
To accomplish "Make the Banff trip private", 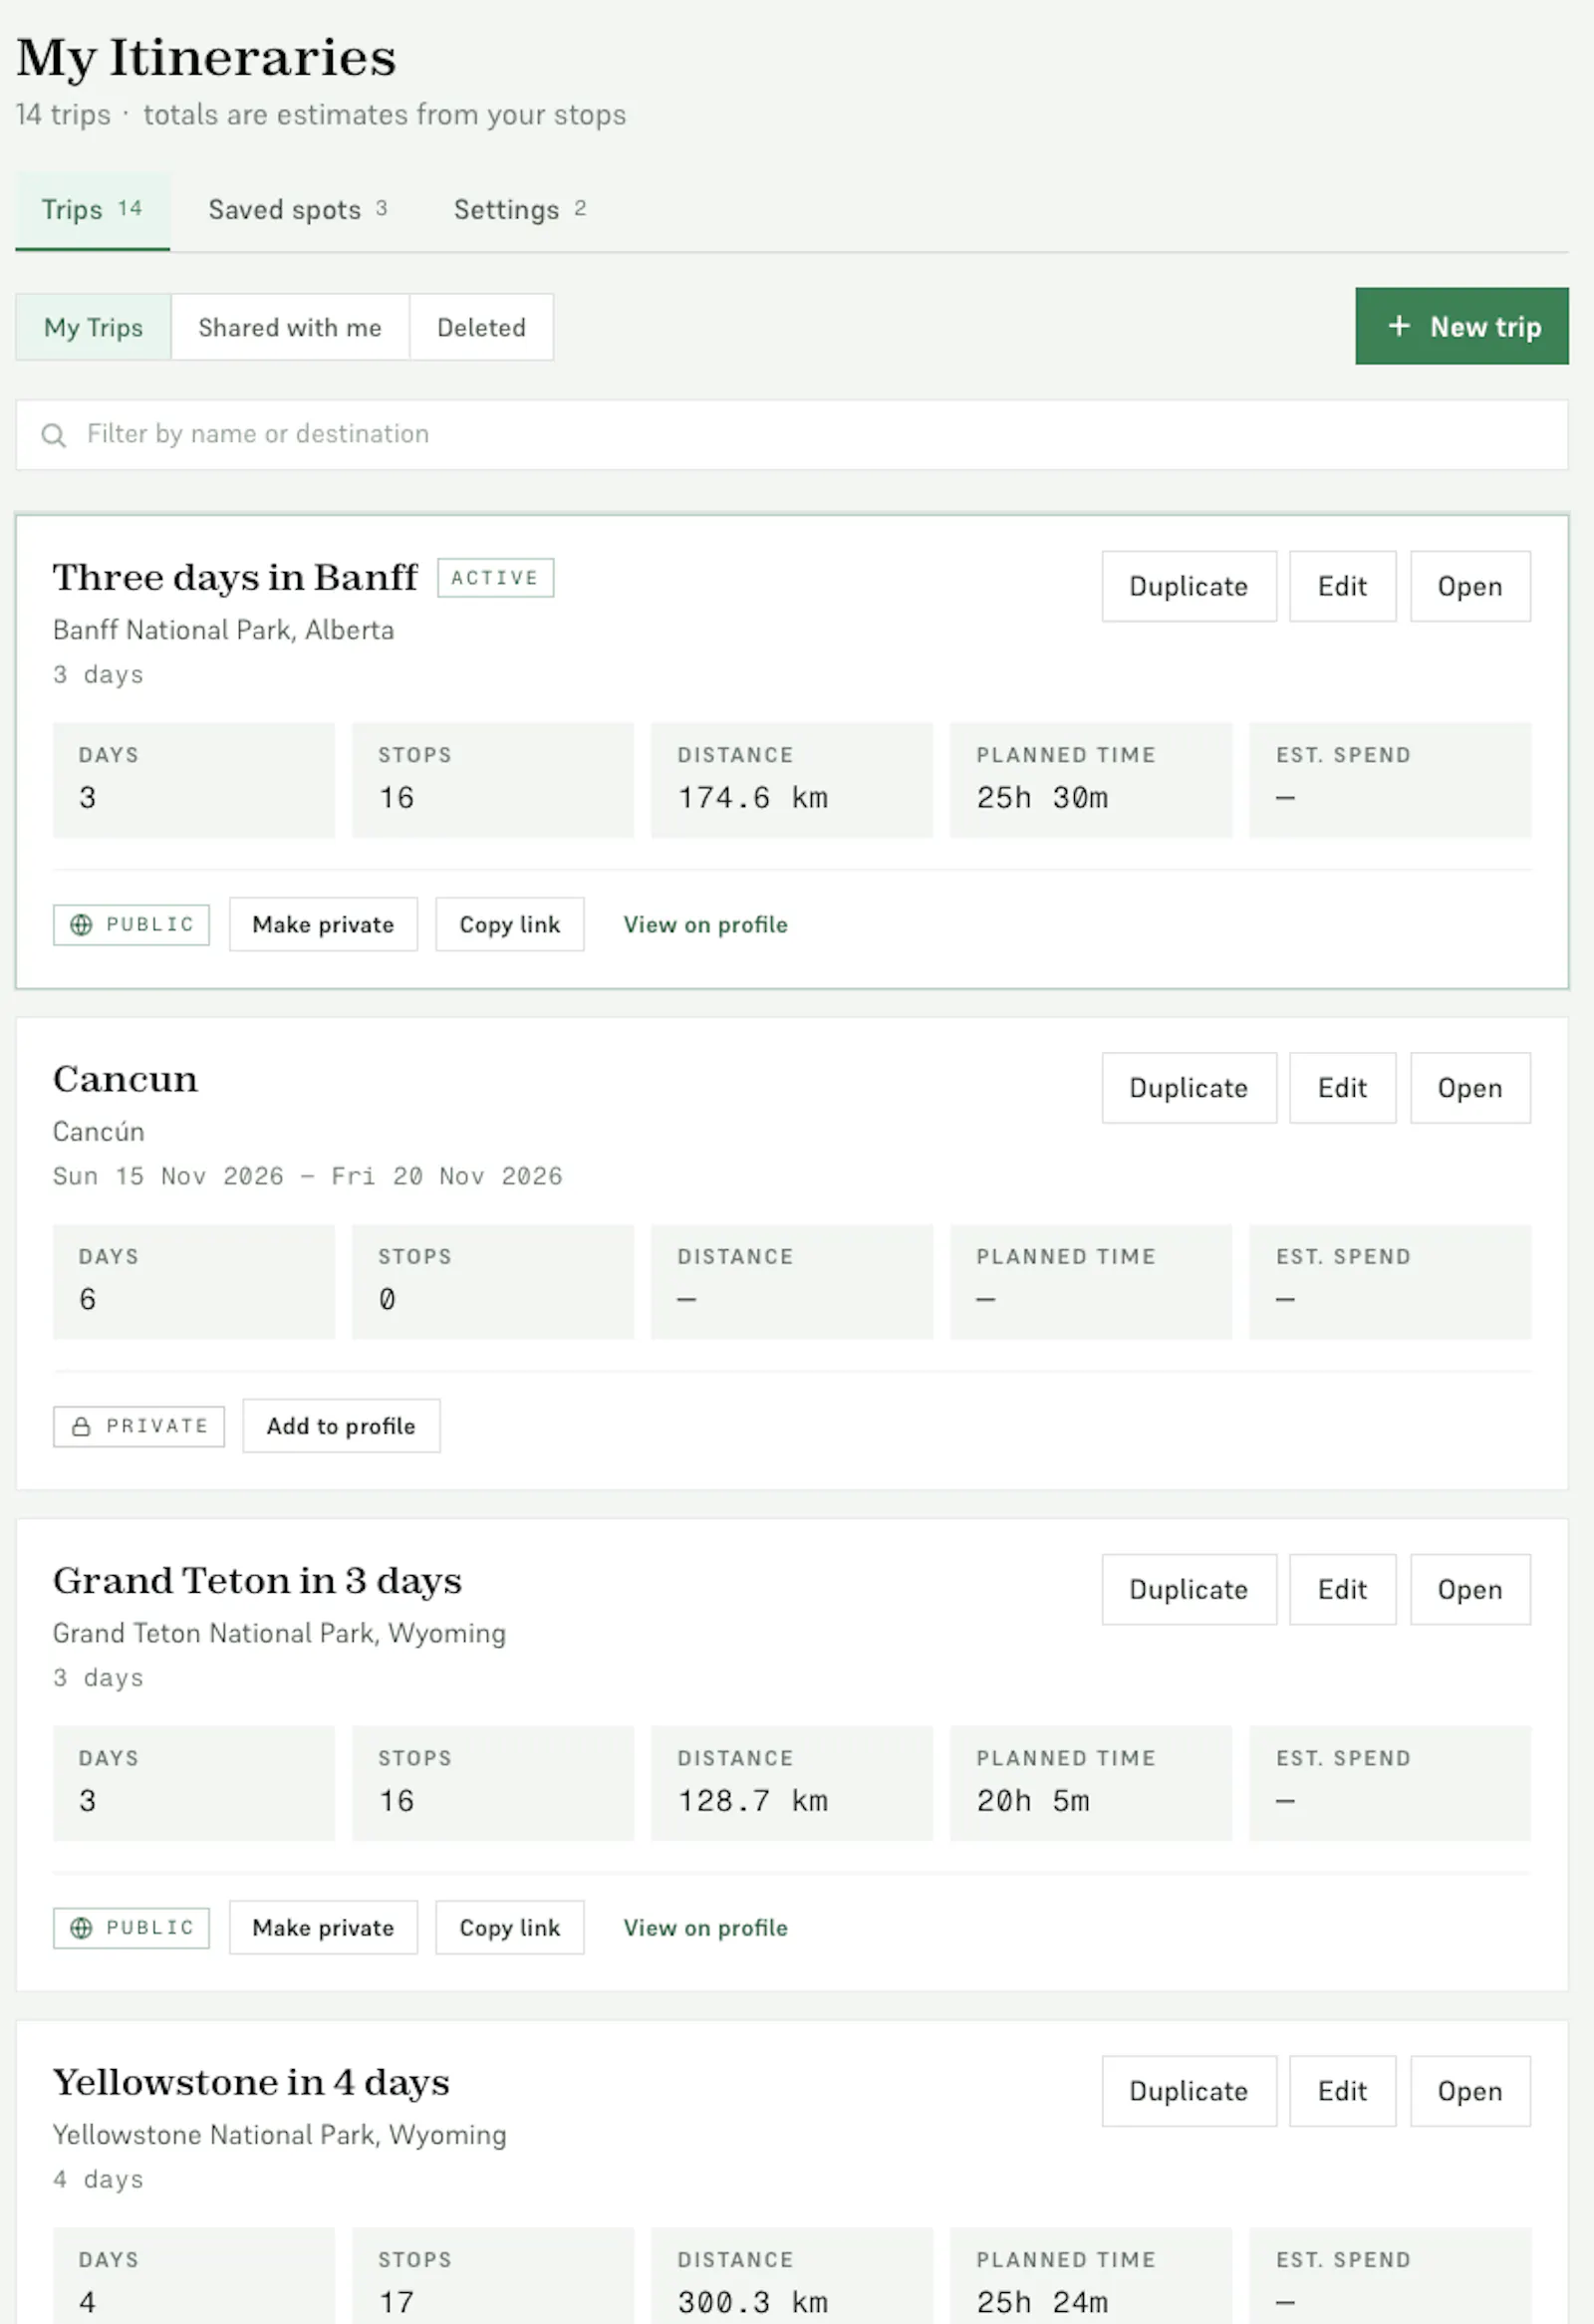I will (323, 924).
